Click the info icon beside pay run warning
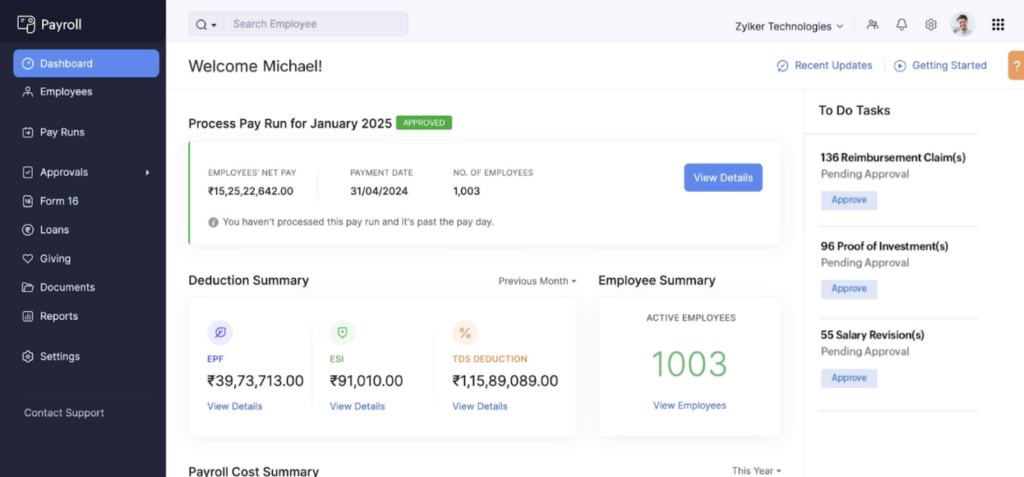This screenshot has width=1024, height=477. [213, 222]
